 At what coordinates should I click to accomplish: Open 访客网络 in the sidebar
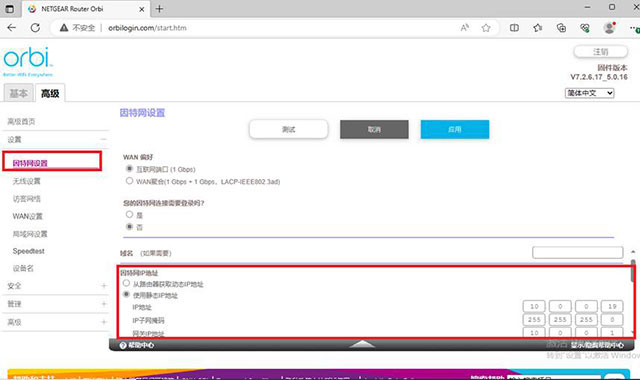coord(27,199)
